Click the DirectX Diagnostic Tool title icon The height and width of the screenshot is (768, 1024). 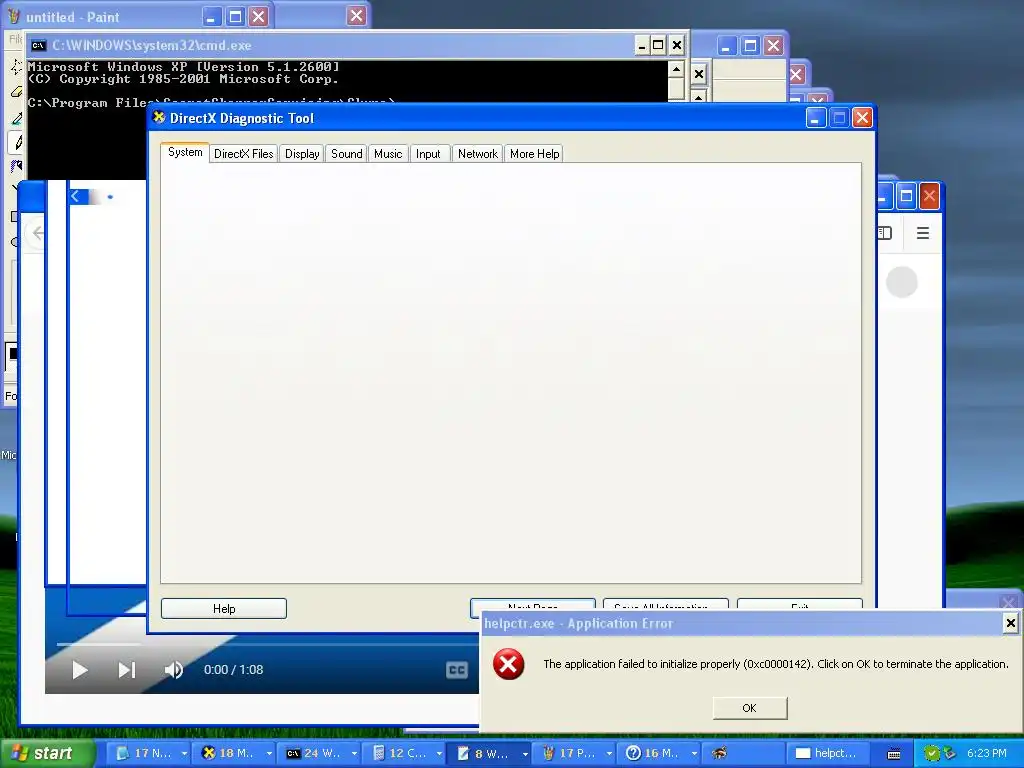(x=159, y=118)
